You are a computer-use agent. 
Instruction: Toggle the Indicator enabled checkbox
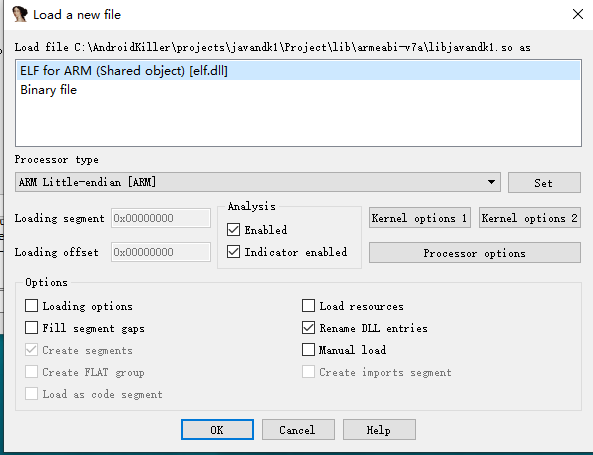233,252
